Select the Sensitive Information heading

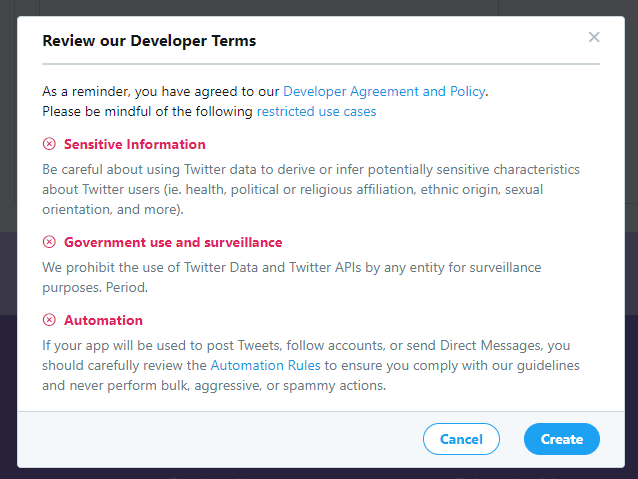[135, 144]
